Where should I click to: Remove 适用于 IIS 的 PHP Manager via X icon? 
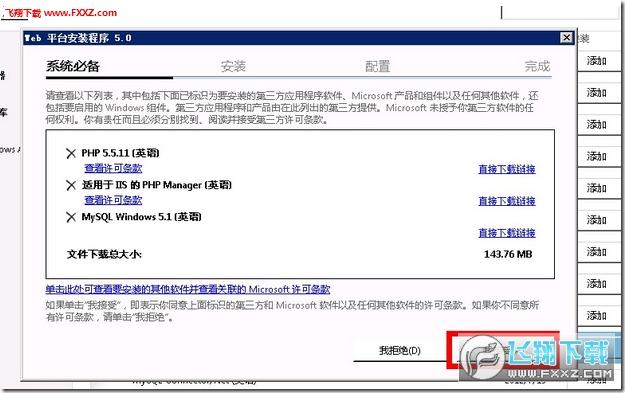point(71,185)
